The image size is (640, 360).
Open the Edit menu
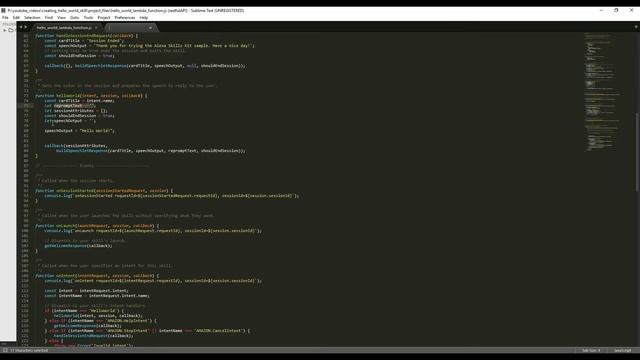[x=16, y=18]
